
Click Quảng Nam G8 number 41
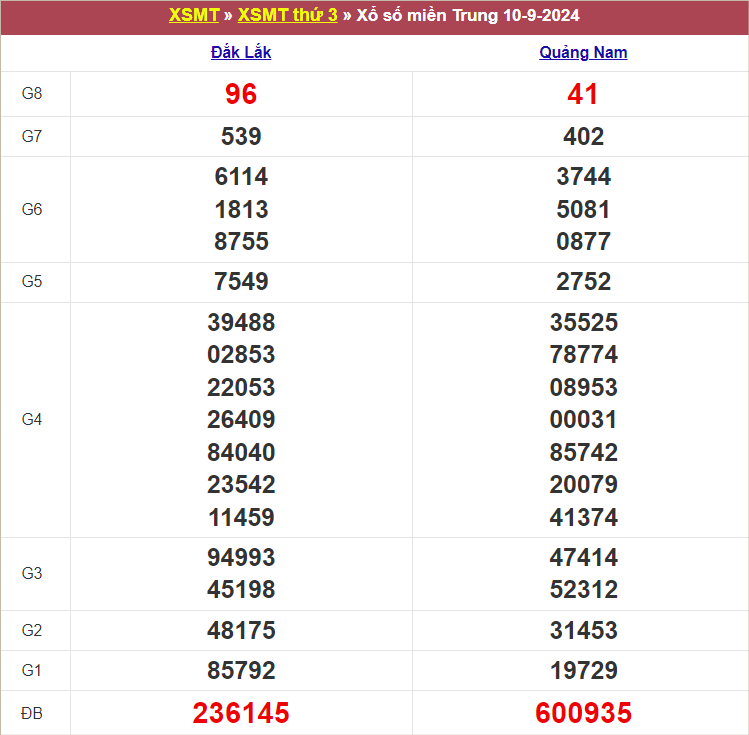pos(583,94)
